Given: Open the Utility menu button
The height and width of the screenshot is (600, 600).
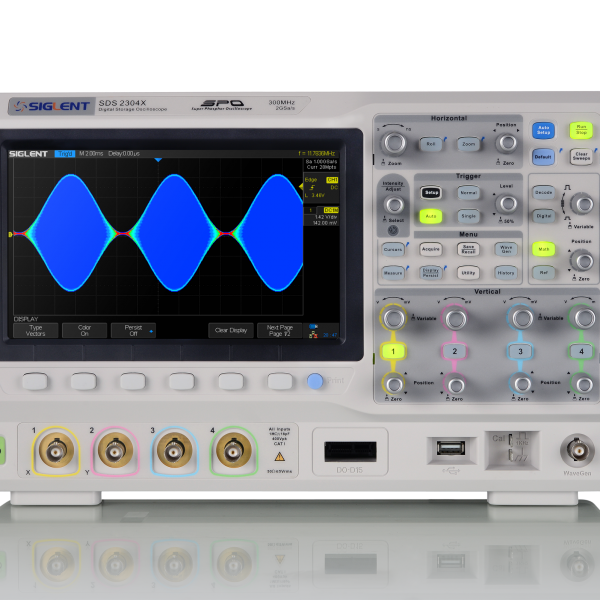Looking at the screenshot, I should tap(468, 271).
